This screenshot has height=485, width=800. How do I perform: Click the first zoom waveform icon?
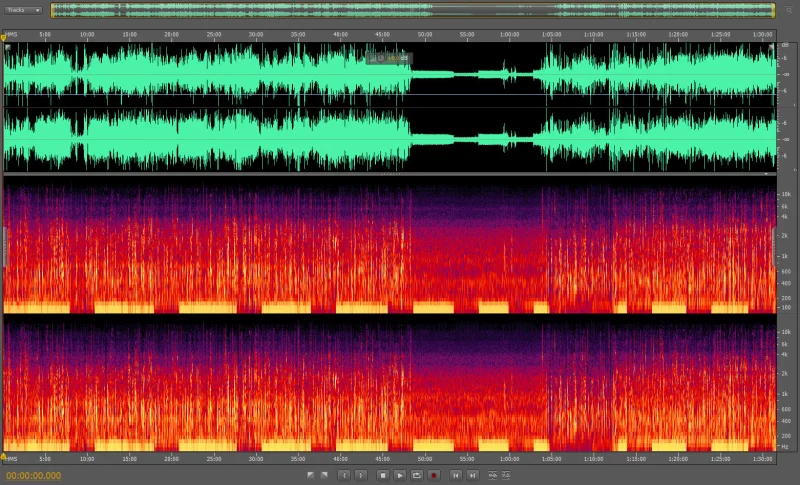pyautogui.click(x=492, y=475)
